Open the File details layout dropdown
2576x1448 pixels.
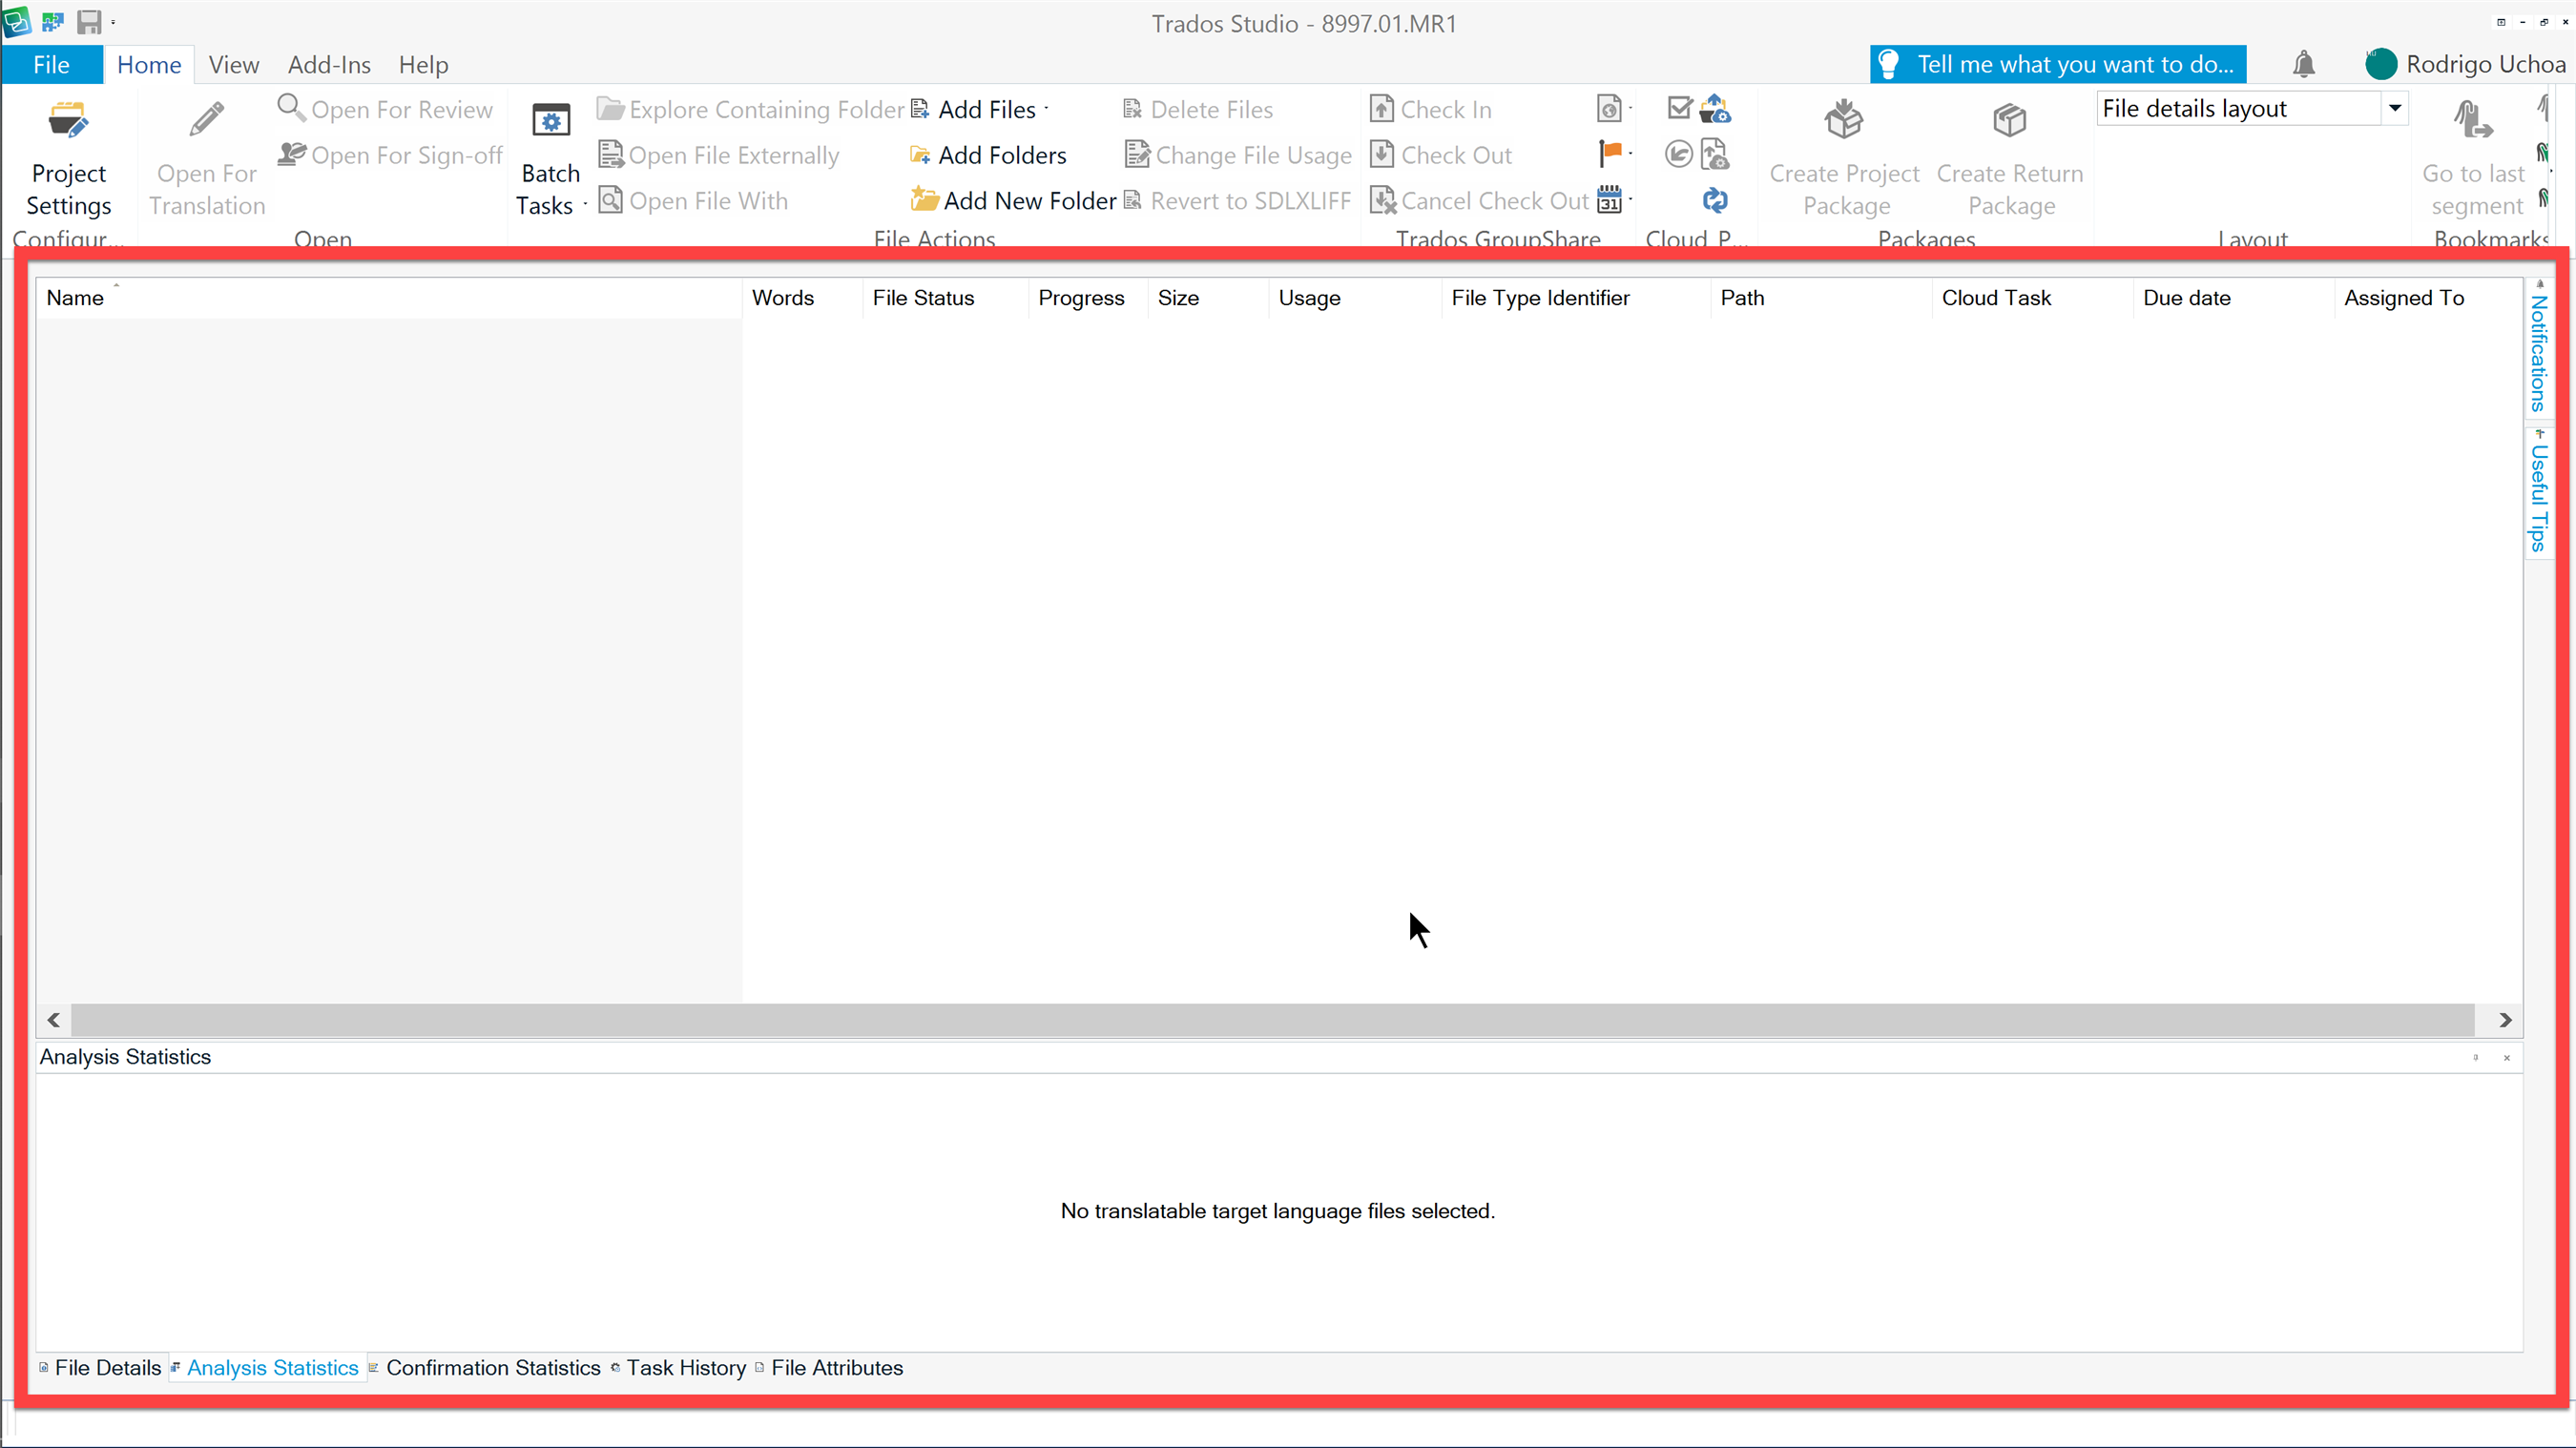click(x=2394, y=108)
